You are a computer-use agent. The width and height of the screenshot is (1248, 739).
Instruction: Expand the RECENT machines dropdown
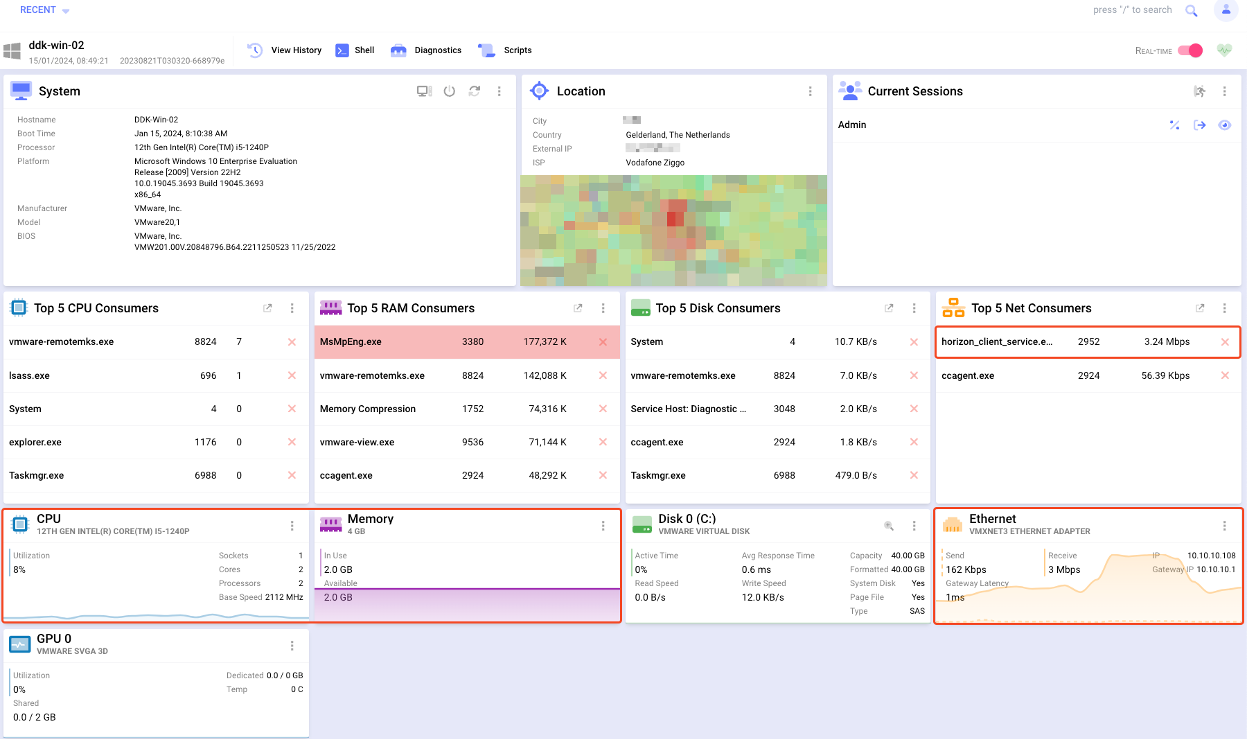[x=40, y=9]
